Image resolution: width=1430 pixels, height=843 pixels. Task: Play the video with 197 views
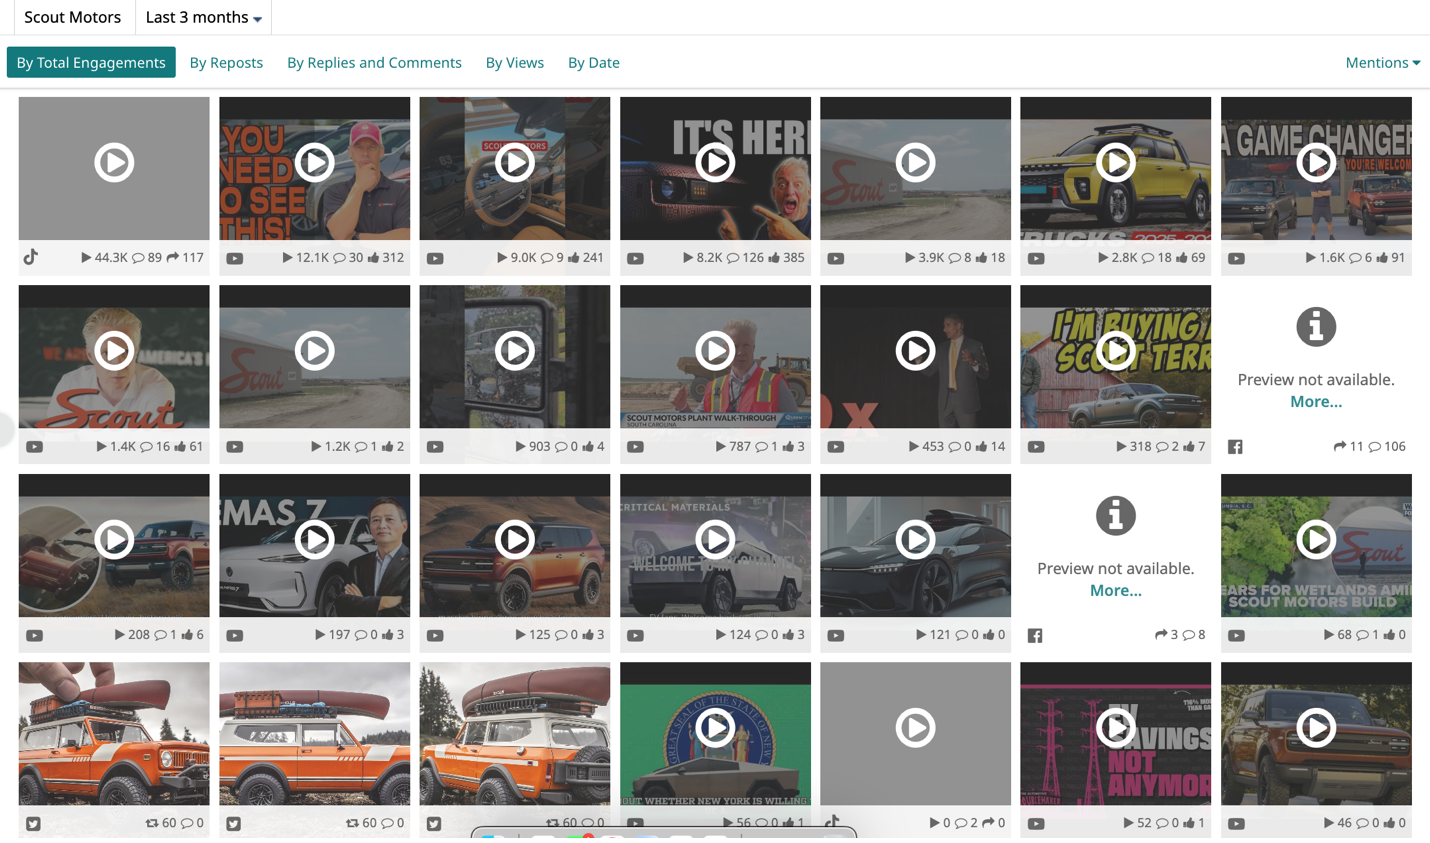(x=315, y=540)
